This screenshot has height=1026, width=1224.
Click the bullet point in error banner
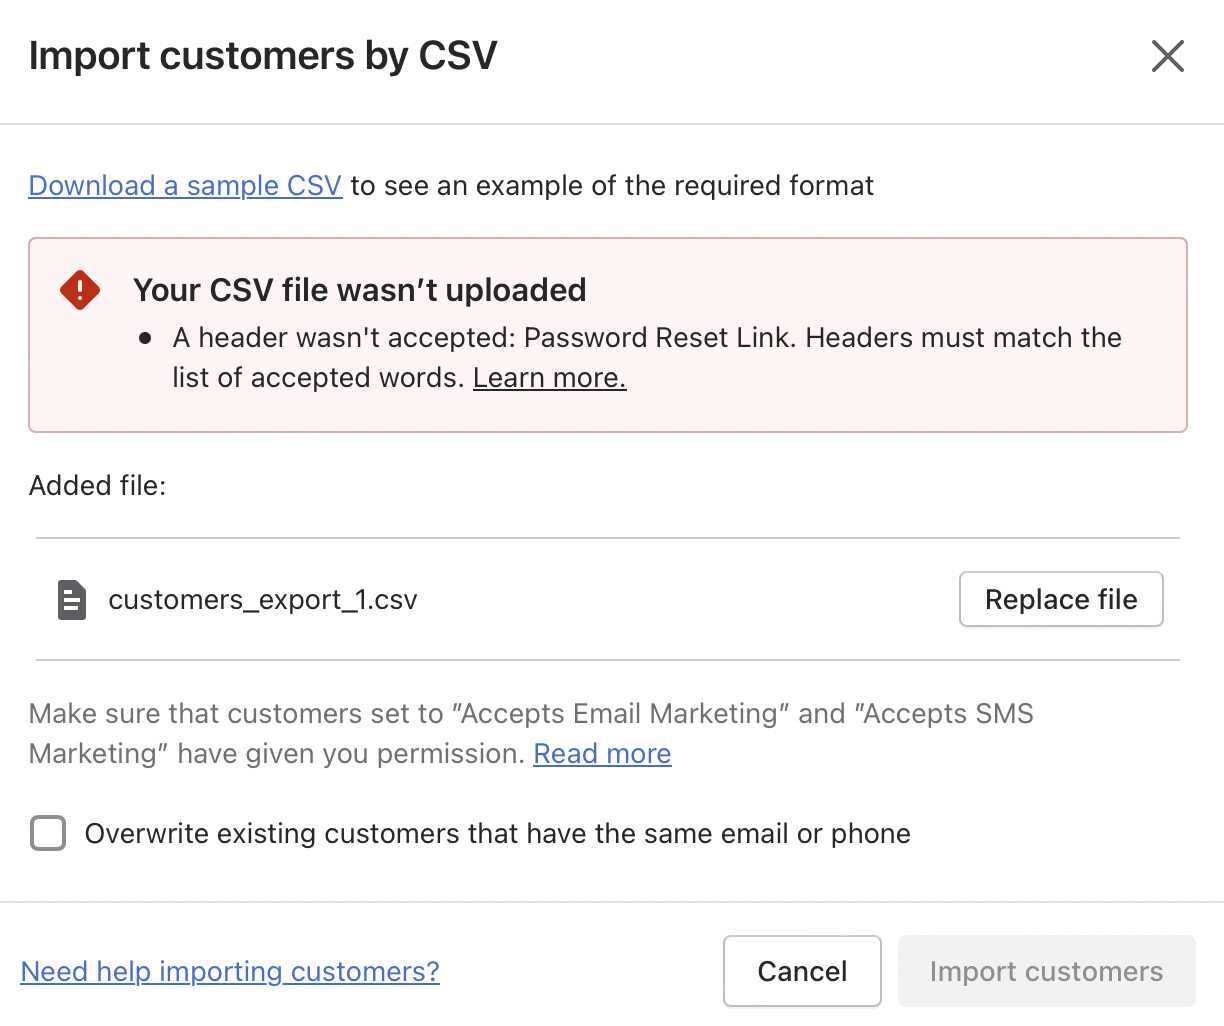(x=146, y=338)
